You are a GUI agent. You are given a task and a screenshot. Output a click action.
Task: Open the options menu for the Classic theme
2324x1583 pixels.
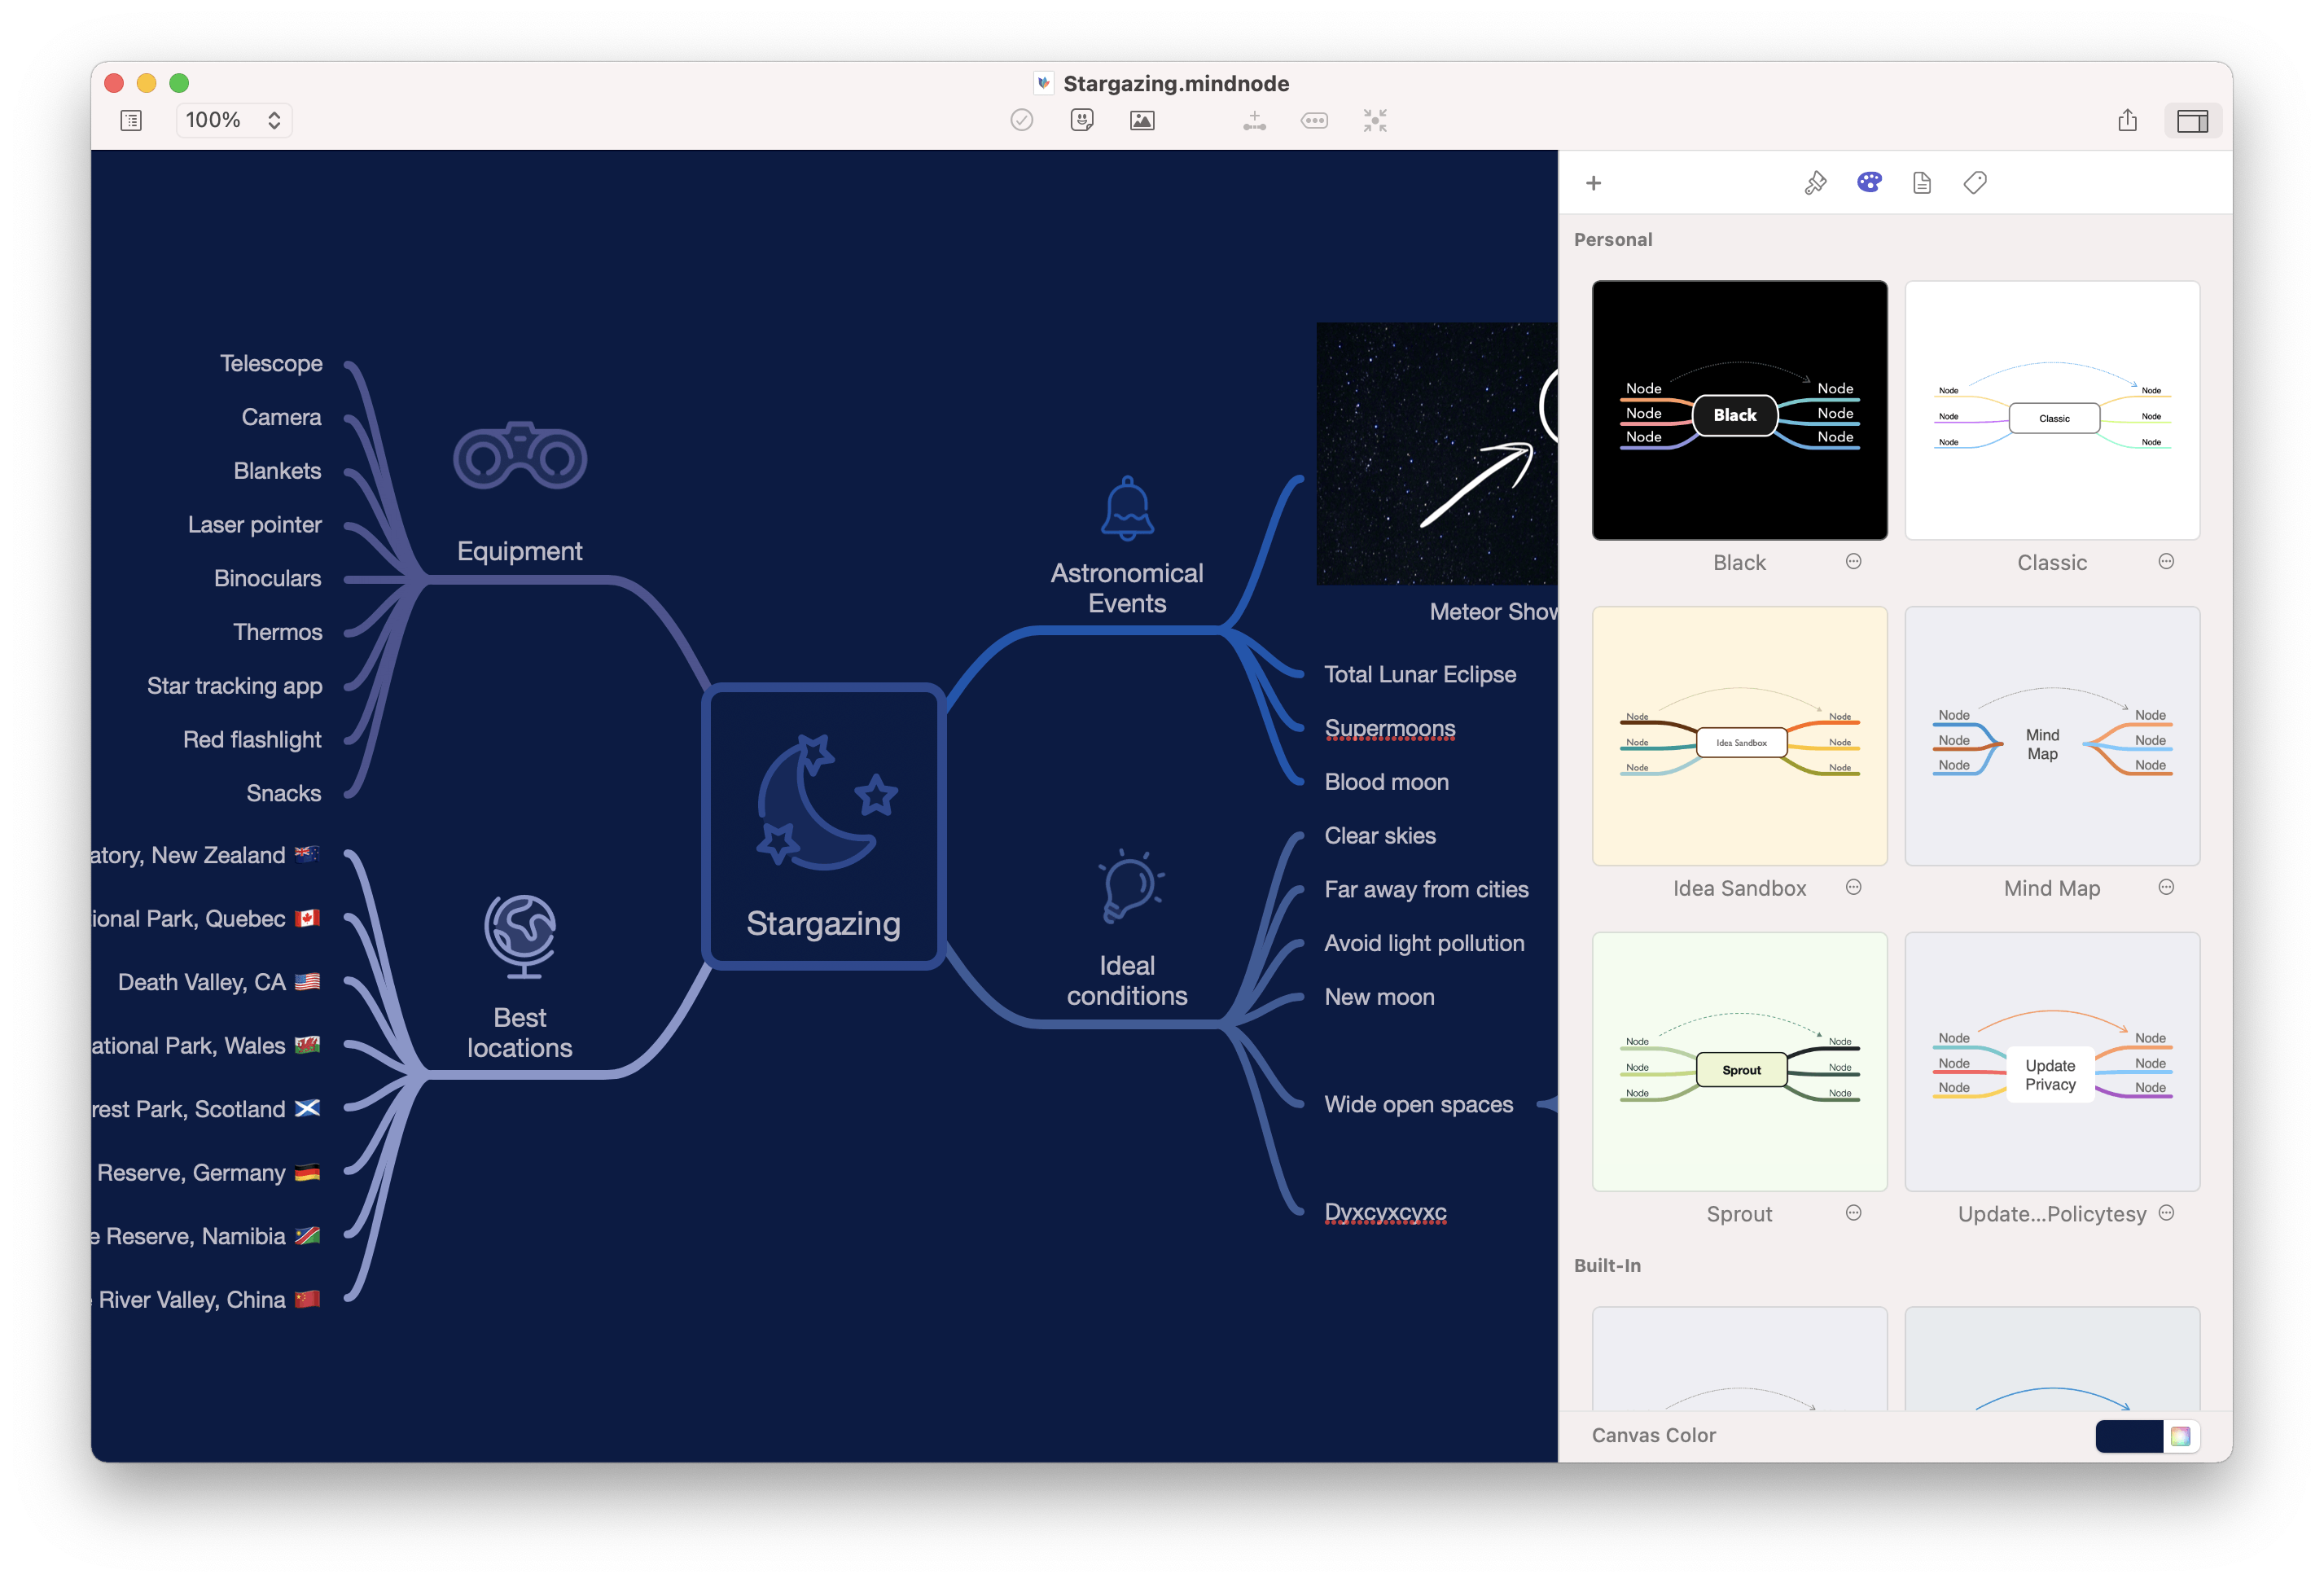2166,561
